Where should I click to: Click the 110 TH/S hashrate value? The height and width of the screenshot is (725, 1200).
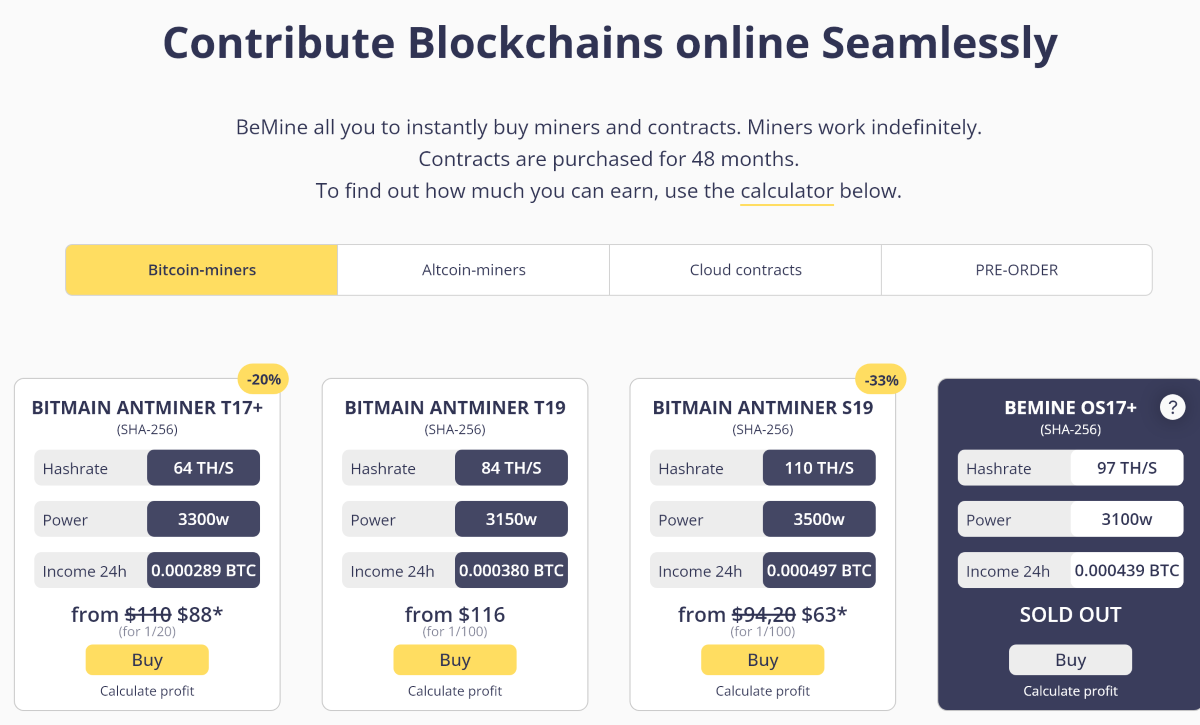point(819,468)
